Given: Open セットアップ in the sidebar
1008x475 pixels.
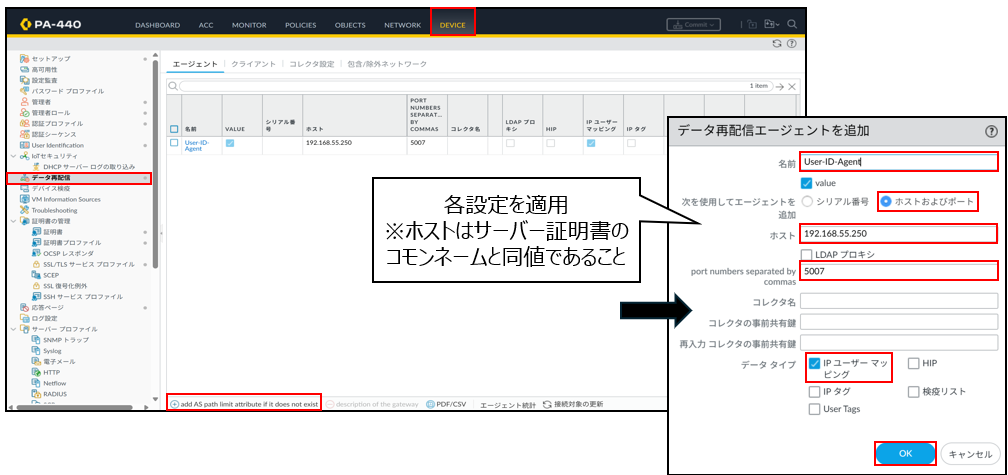Looking at the screenshot, I should (50, 58).
